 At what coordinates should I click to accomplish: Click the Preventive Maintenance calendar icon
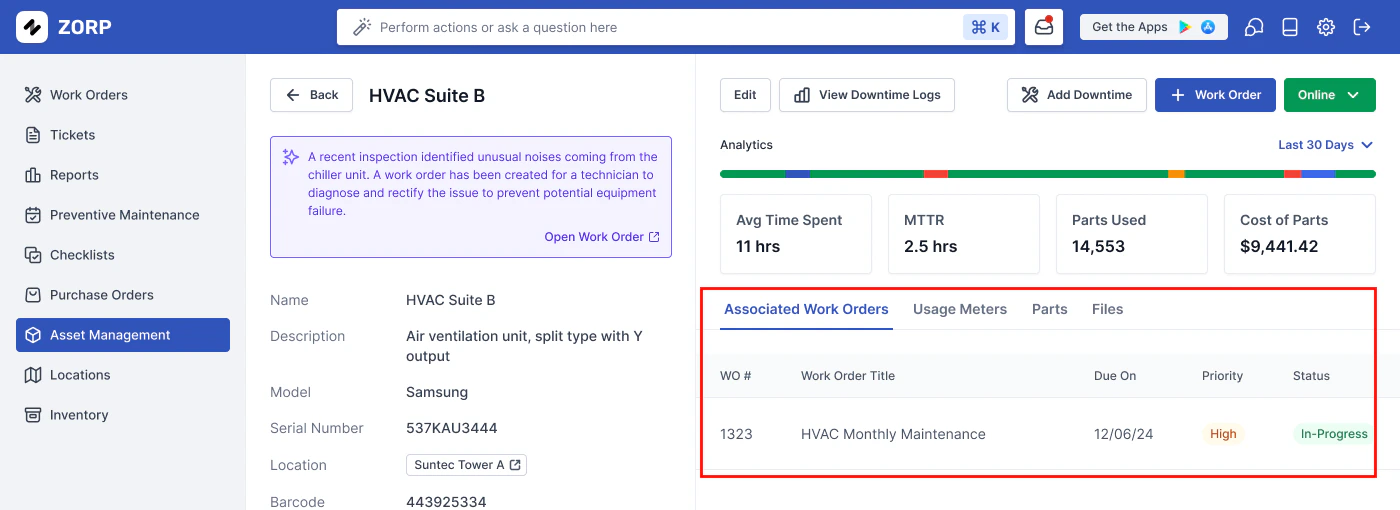click(x=33, y=215)
